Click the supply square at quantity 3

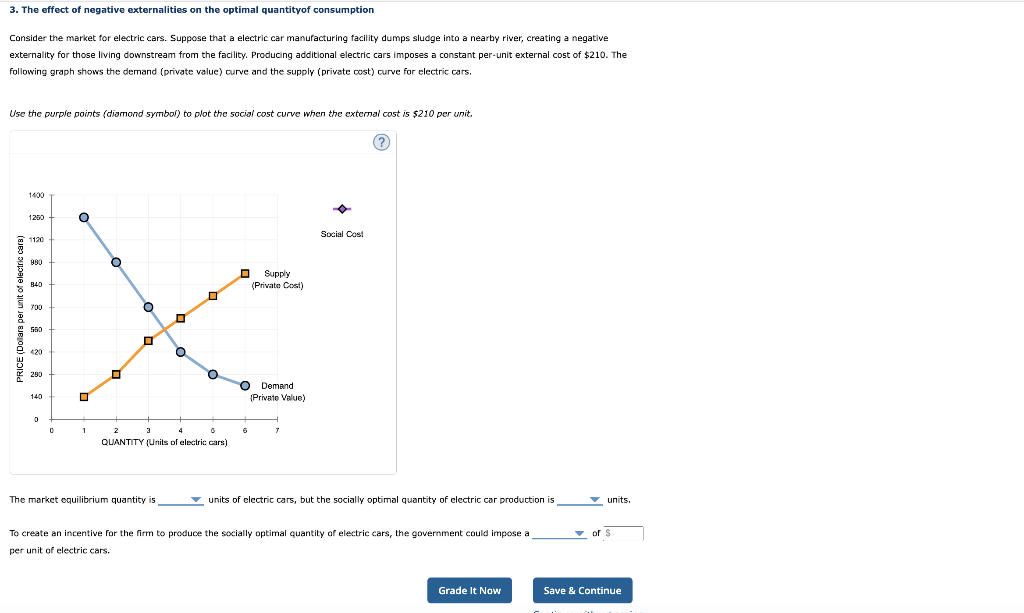click(x=148, y=339)
